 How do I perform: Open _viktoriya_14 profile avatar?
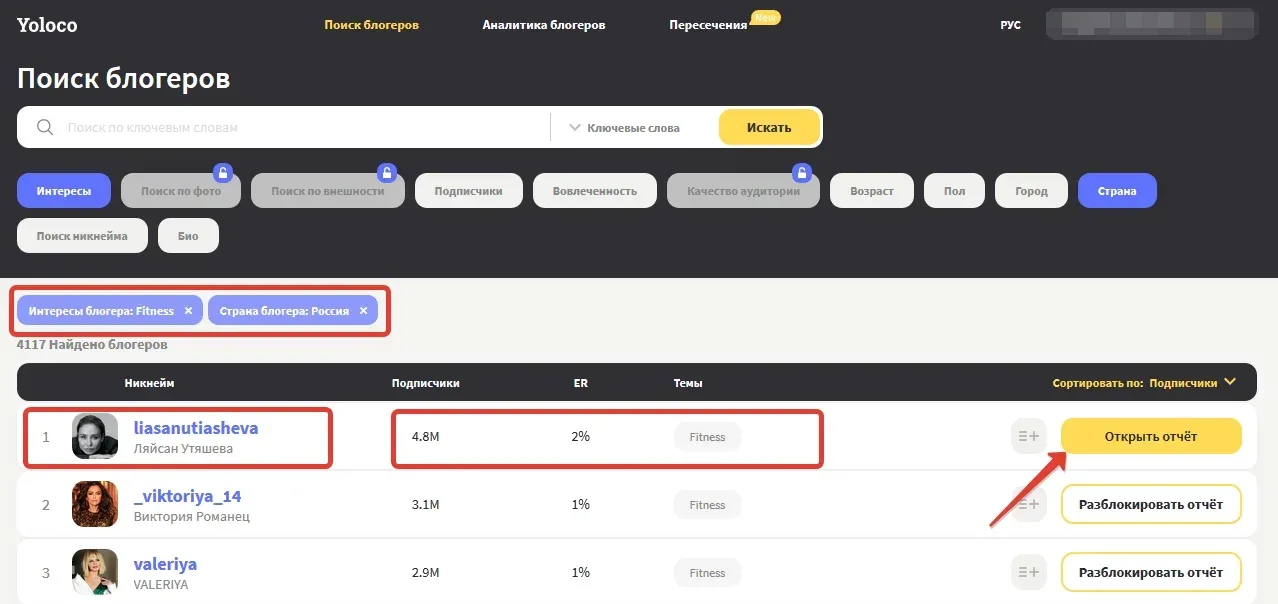pos(95,505)
